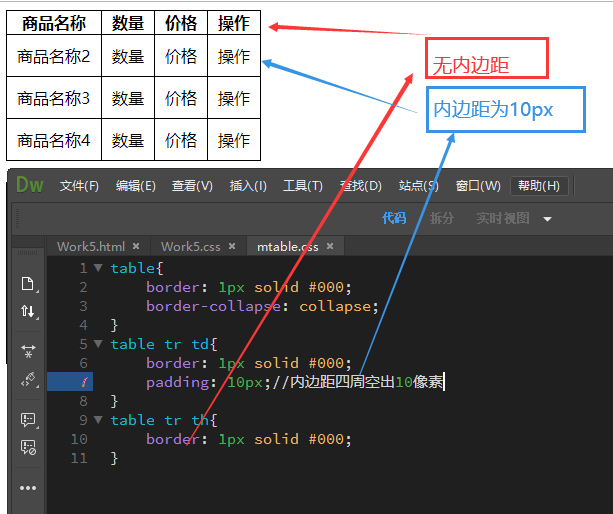This screenshot has height=514, width=613.
Task: Click the format source code icon
Action: click(28, 379)
